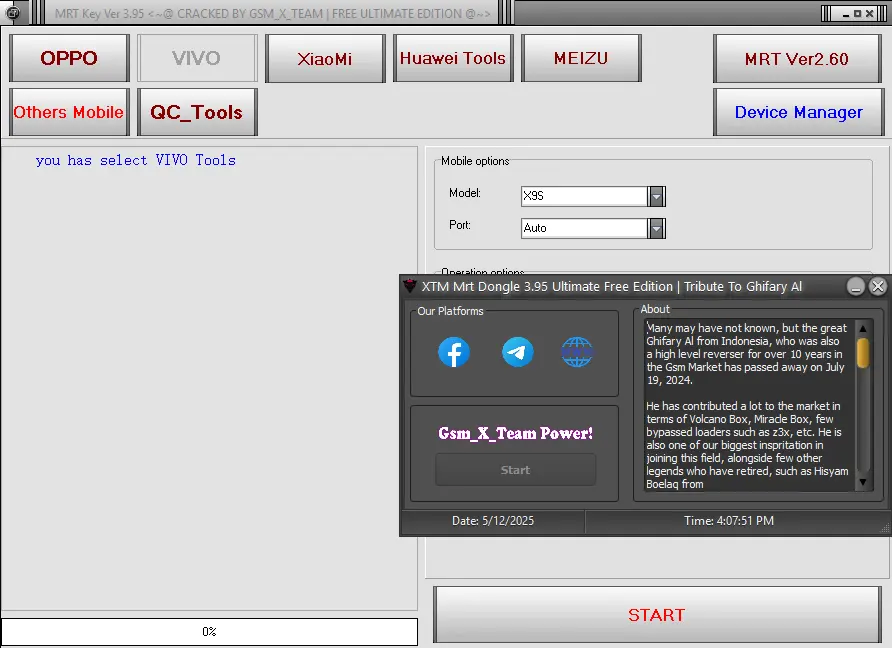
Task: Click the Start button under Gsm_X_Team Power
Action: coord(515,470)
